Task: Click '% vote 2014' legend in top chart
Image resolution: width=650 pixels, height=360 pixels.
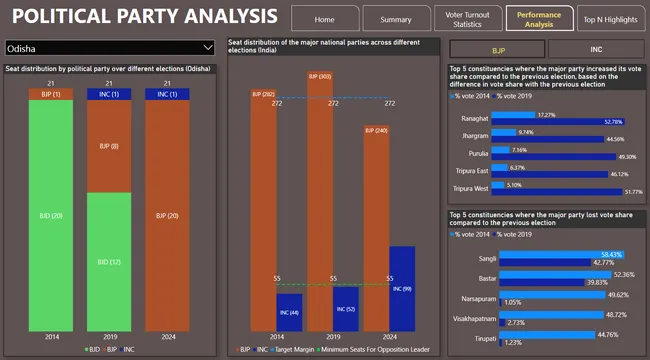Action: tap(470, 96)
